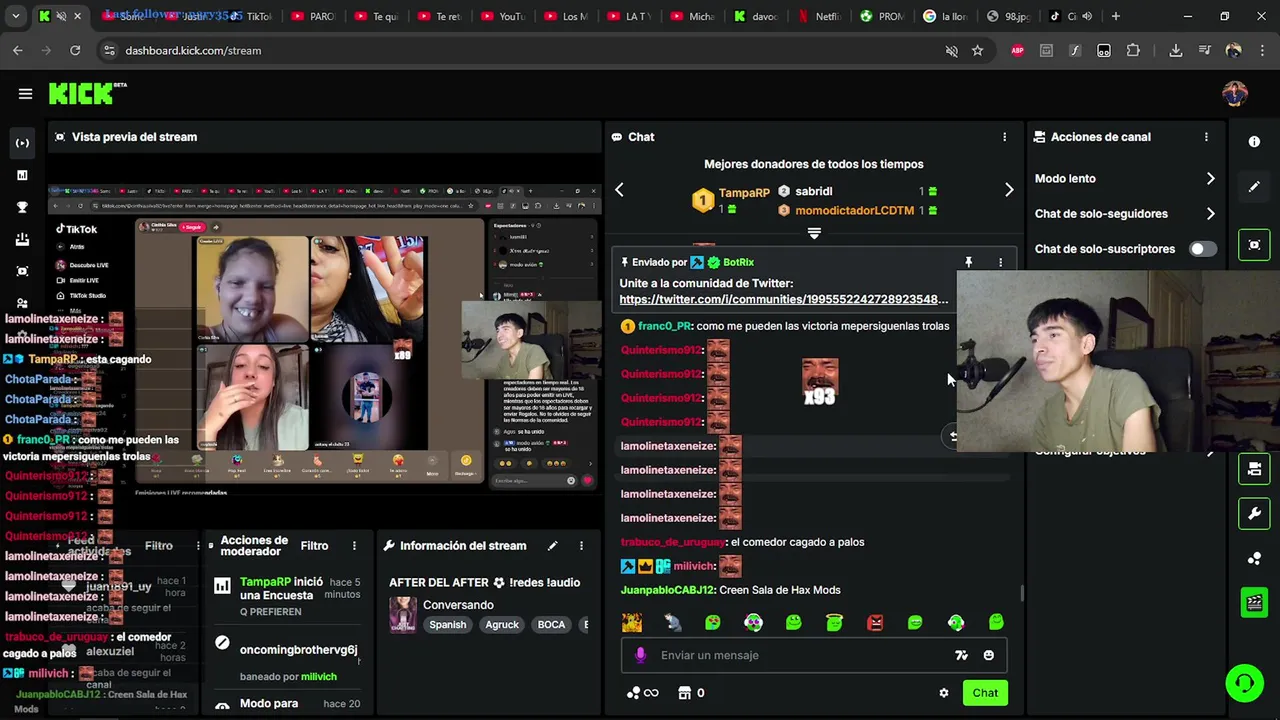This screenshot has width=1280, height=720.
Task: Go to next top donors page
Action: [1008, 190]
